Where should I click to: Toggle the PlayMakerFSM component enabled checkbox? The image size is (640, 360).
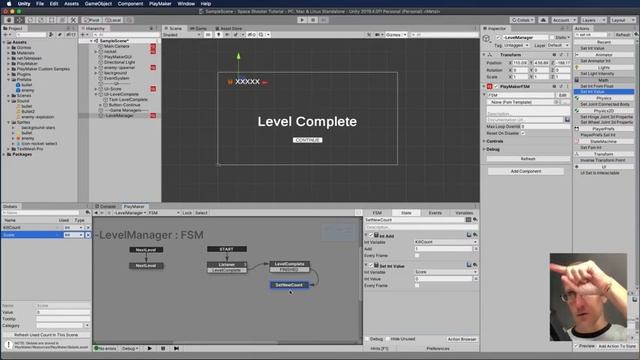click(x=496, y=87)
